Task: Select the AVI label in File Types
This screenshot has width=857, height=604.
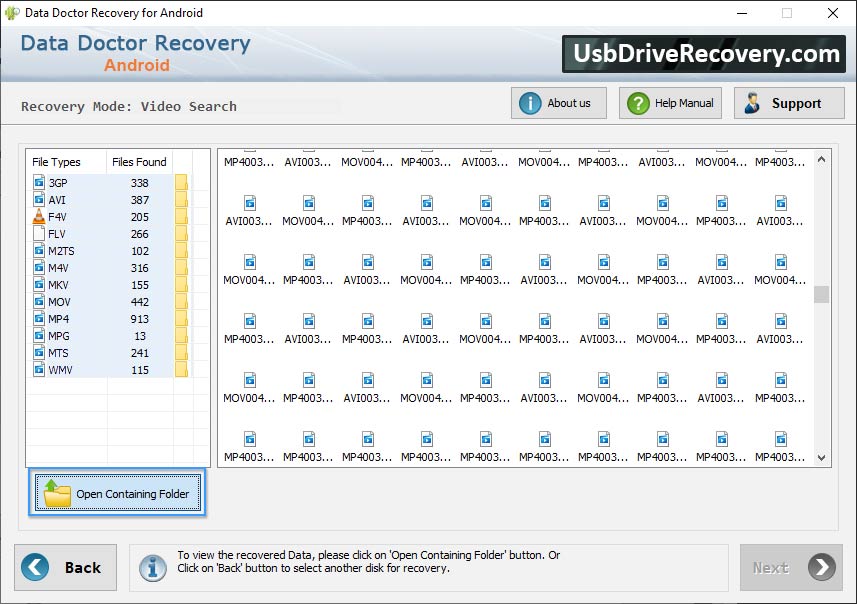Action: 57,200
